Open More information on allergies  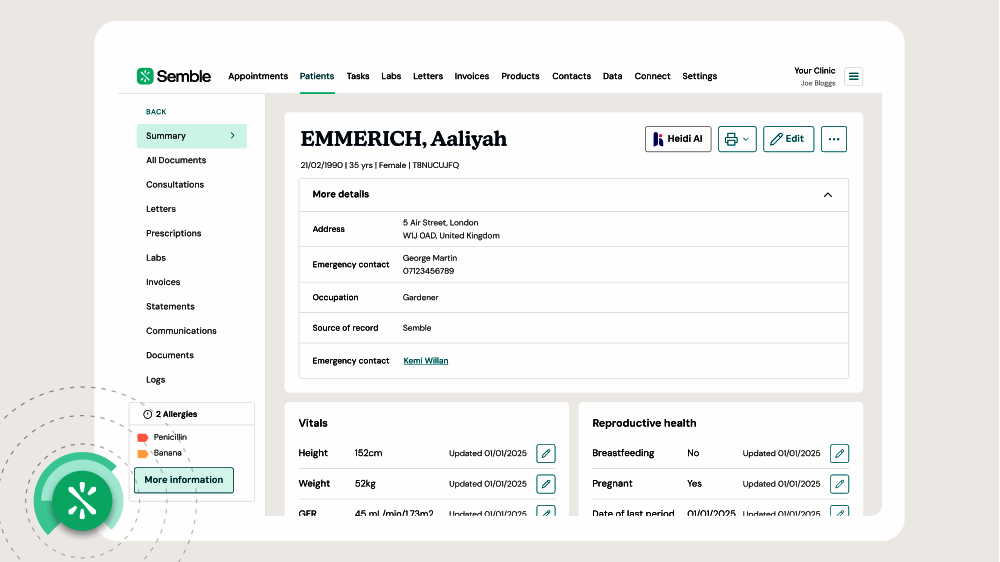click(184, 480)
